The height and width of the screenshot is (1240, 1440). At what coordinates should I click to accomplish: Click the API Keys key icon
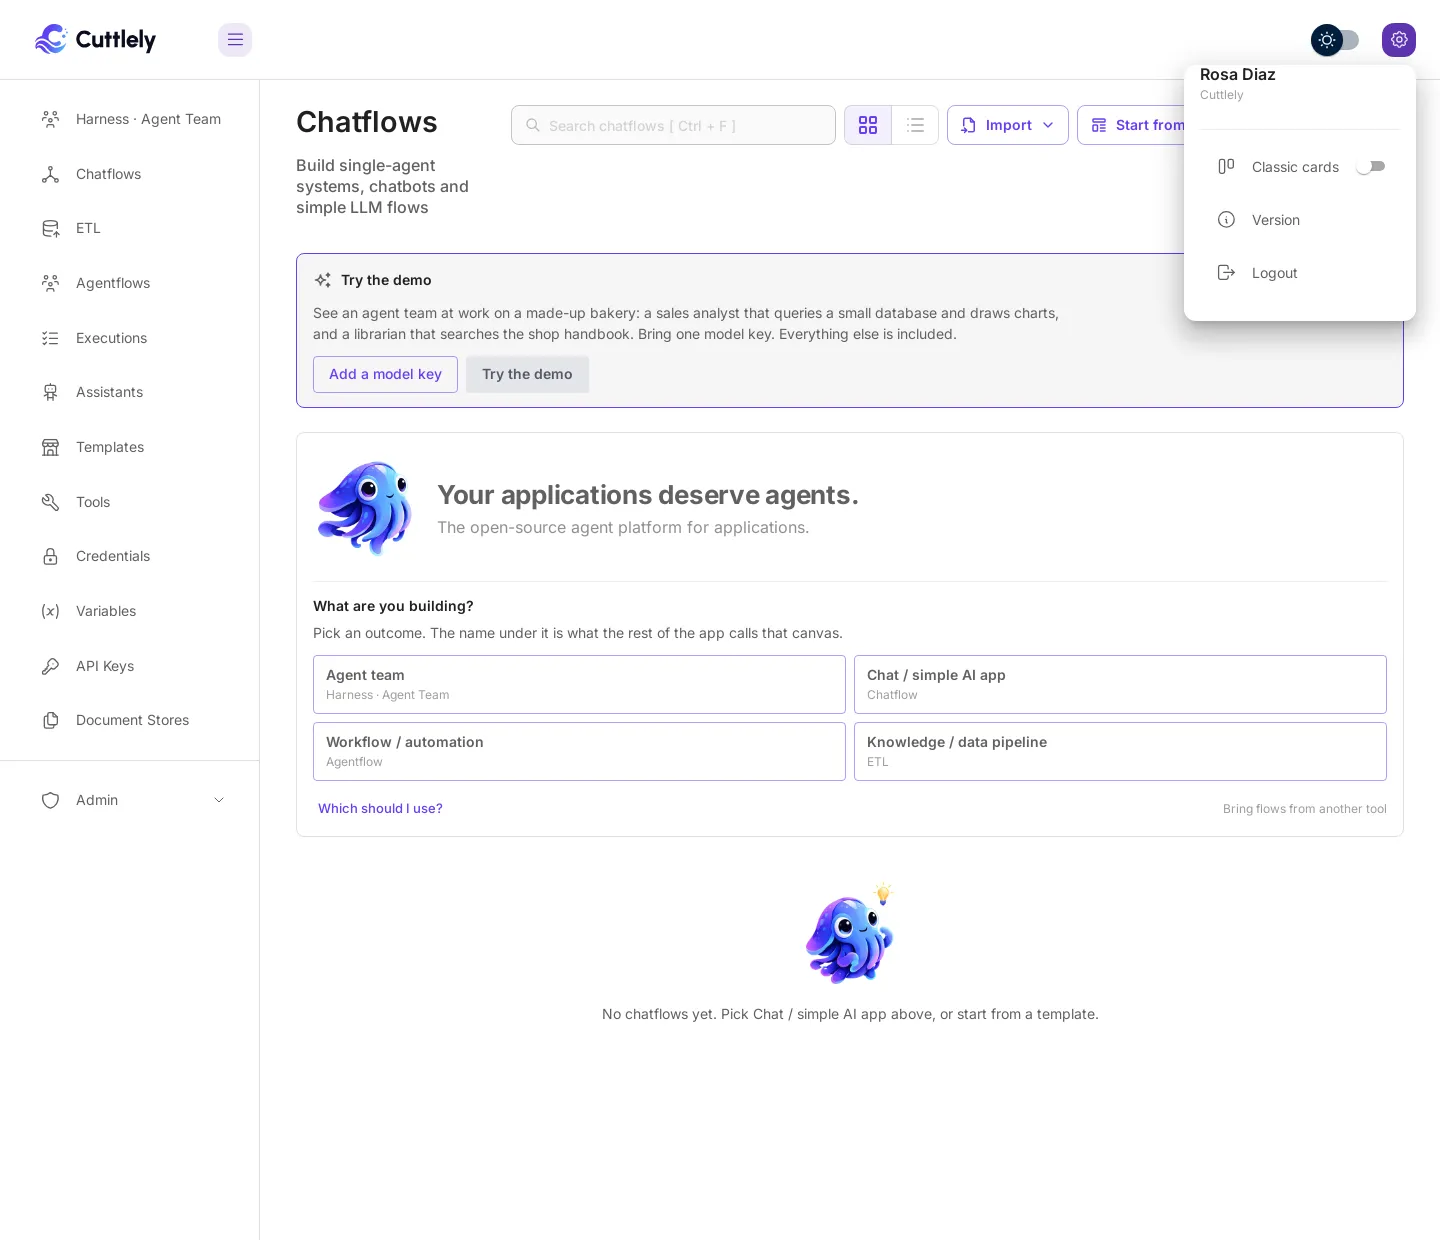pyautogui.click(x=50, y=666)
